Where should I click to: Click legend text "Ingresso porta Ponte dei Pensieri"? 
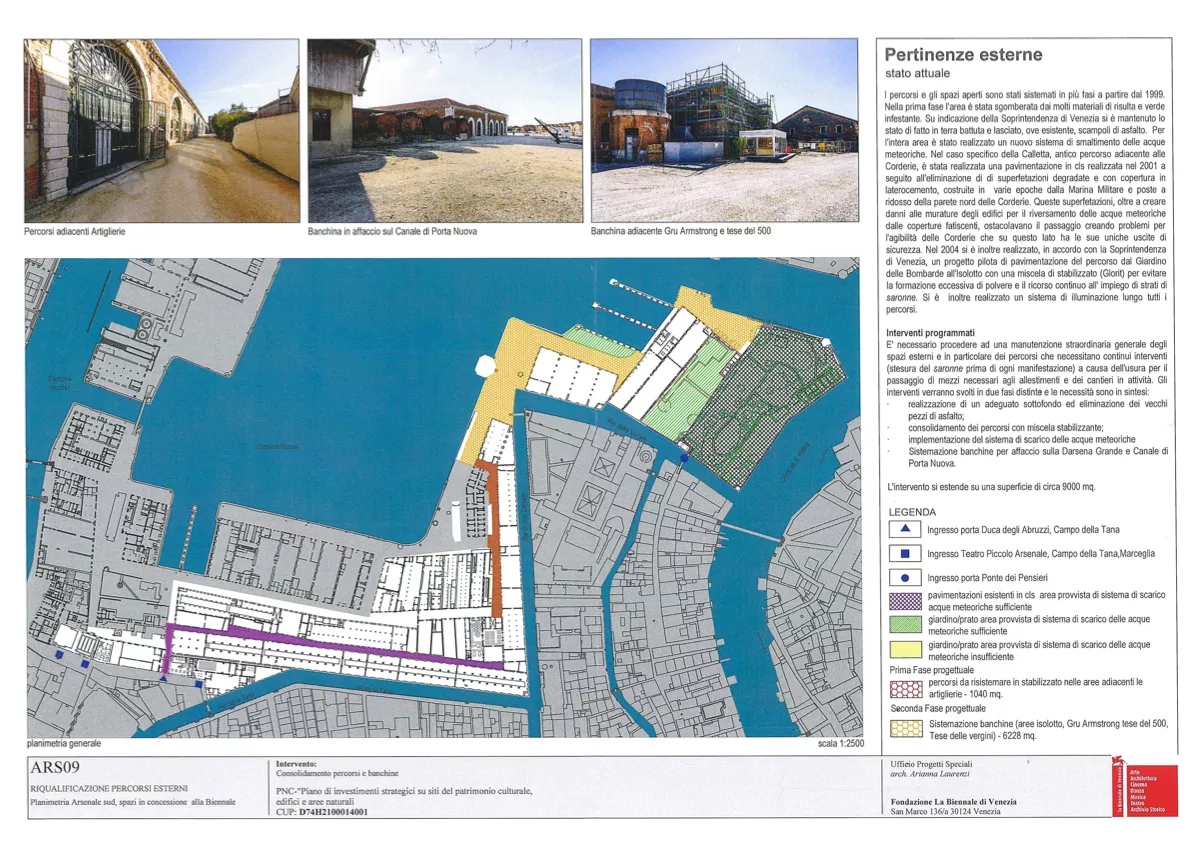(x=988, y=578)
